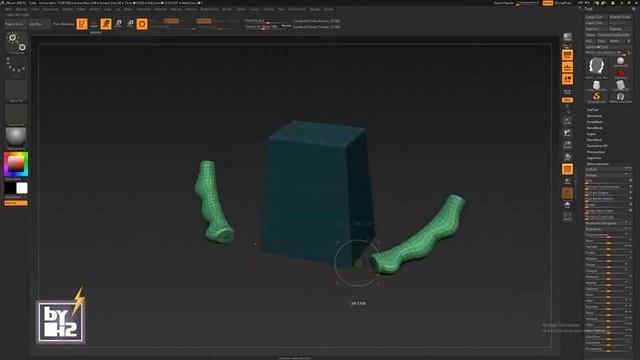Click the right-shelf Rotate view icon

567,157
